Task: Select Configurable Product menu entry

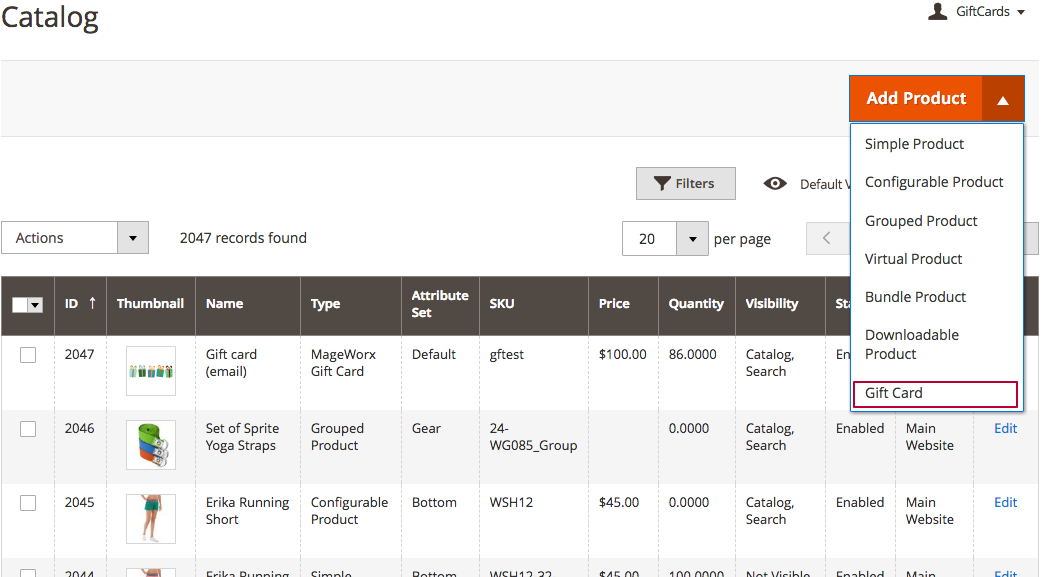Action: (934, 182)
